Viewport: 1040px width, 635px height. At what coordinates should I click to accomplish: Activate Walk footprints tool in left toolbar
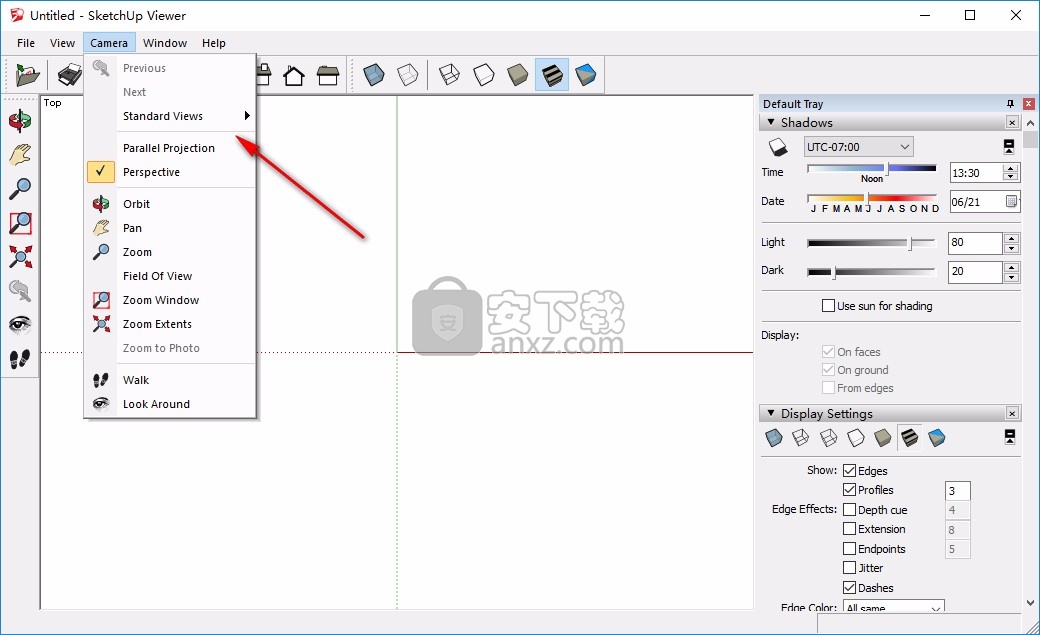[20, 359]
